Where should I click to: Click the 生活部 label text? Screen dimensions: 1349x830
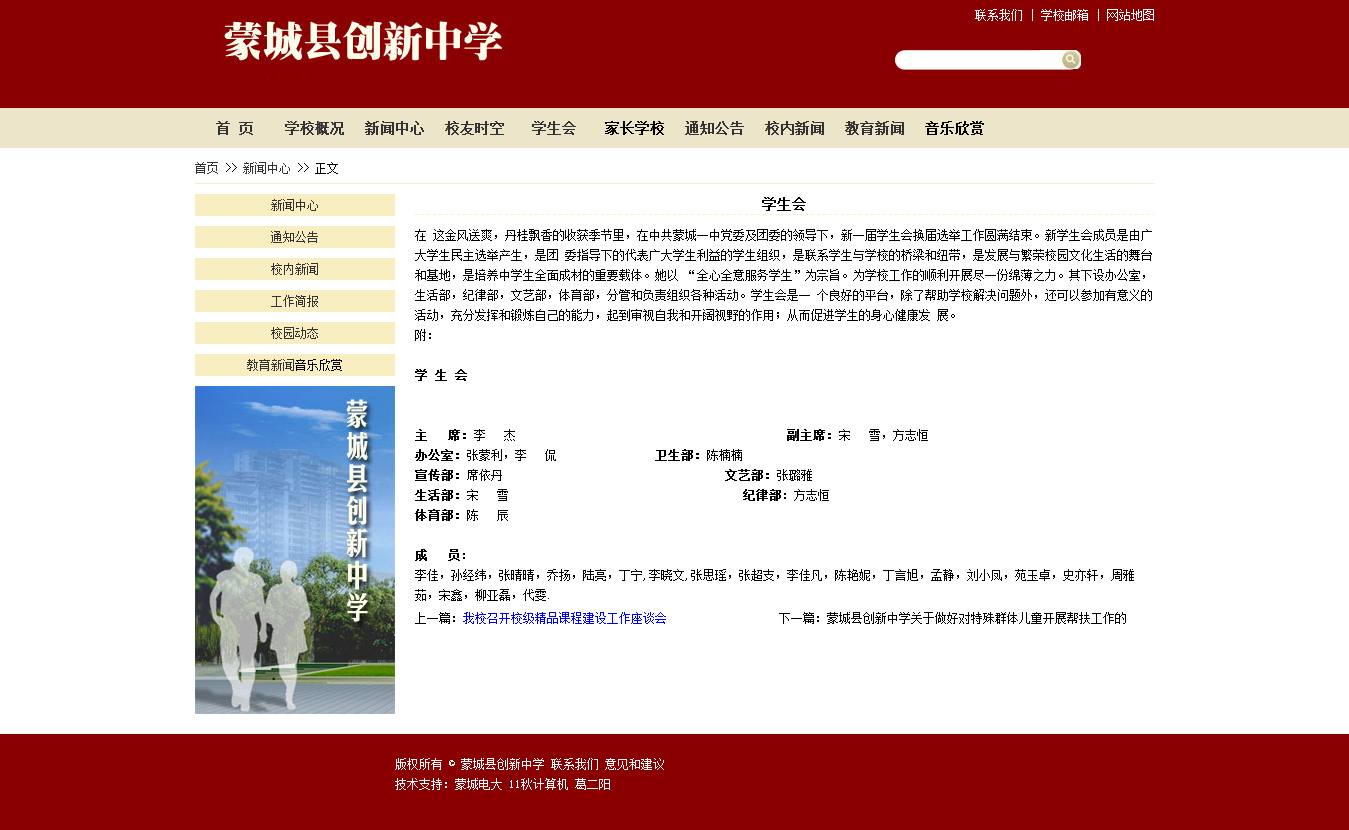coord(438,495)
